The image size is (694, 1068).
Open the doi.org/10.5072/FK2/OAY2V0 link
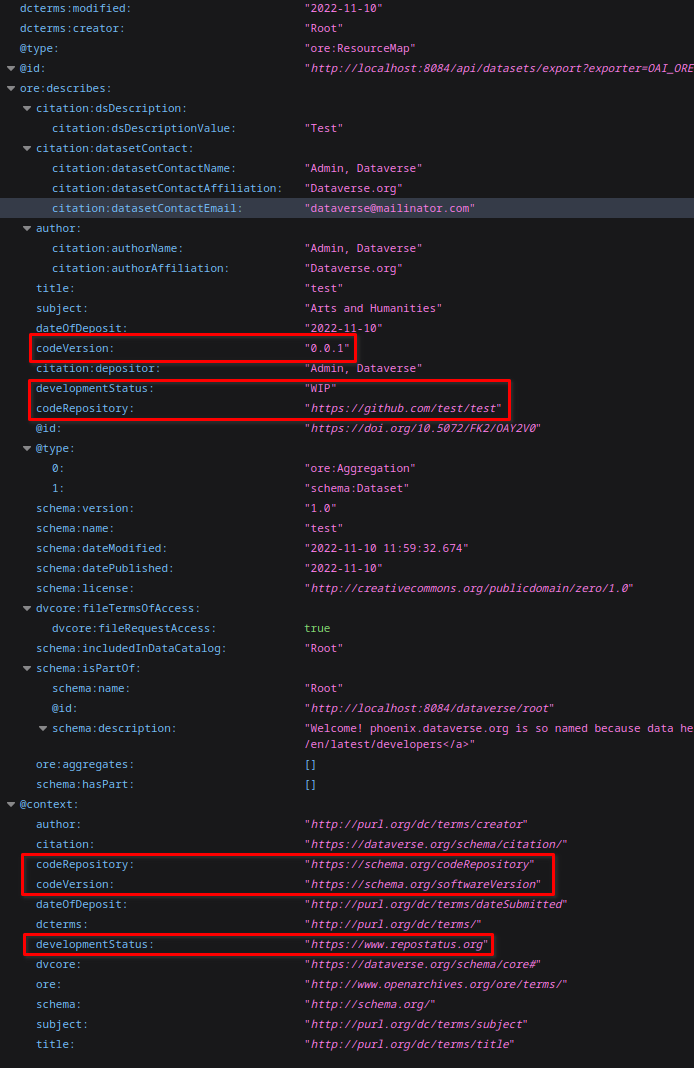(423, 428)
